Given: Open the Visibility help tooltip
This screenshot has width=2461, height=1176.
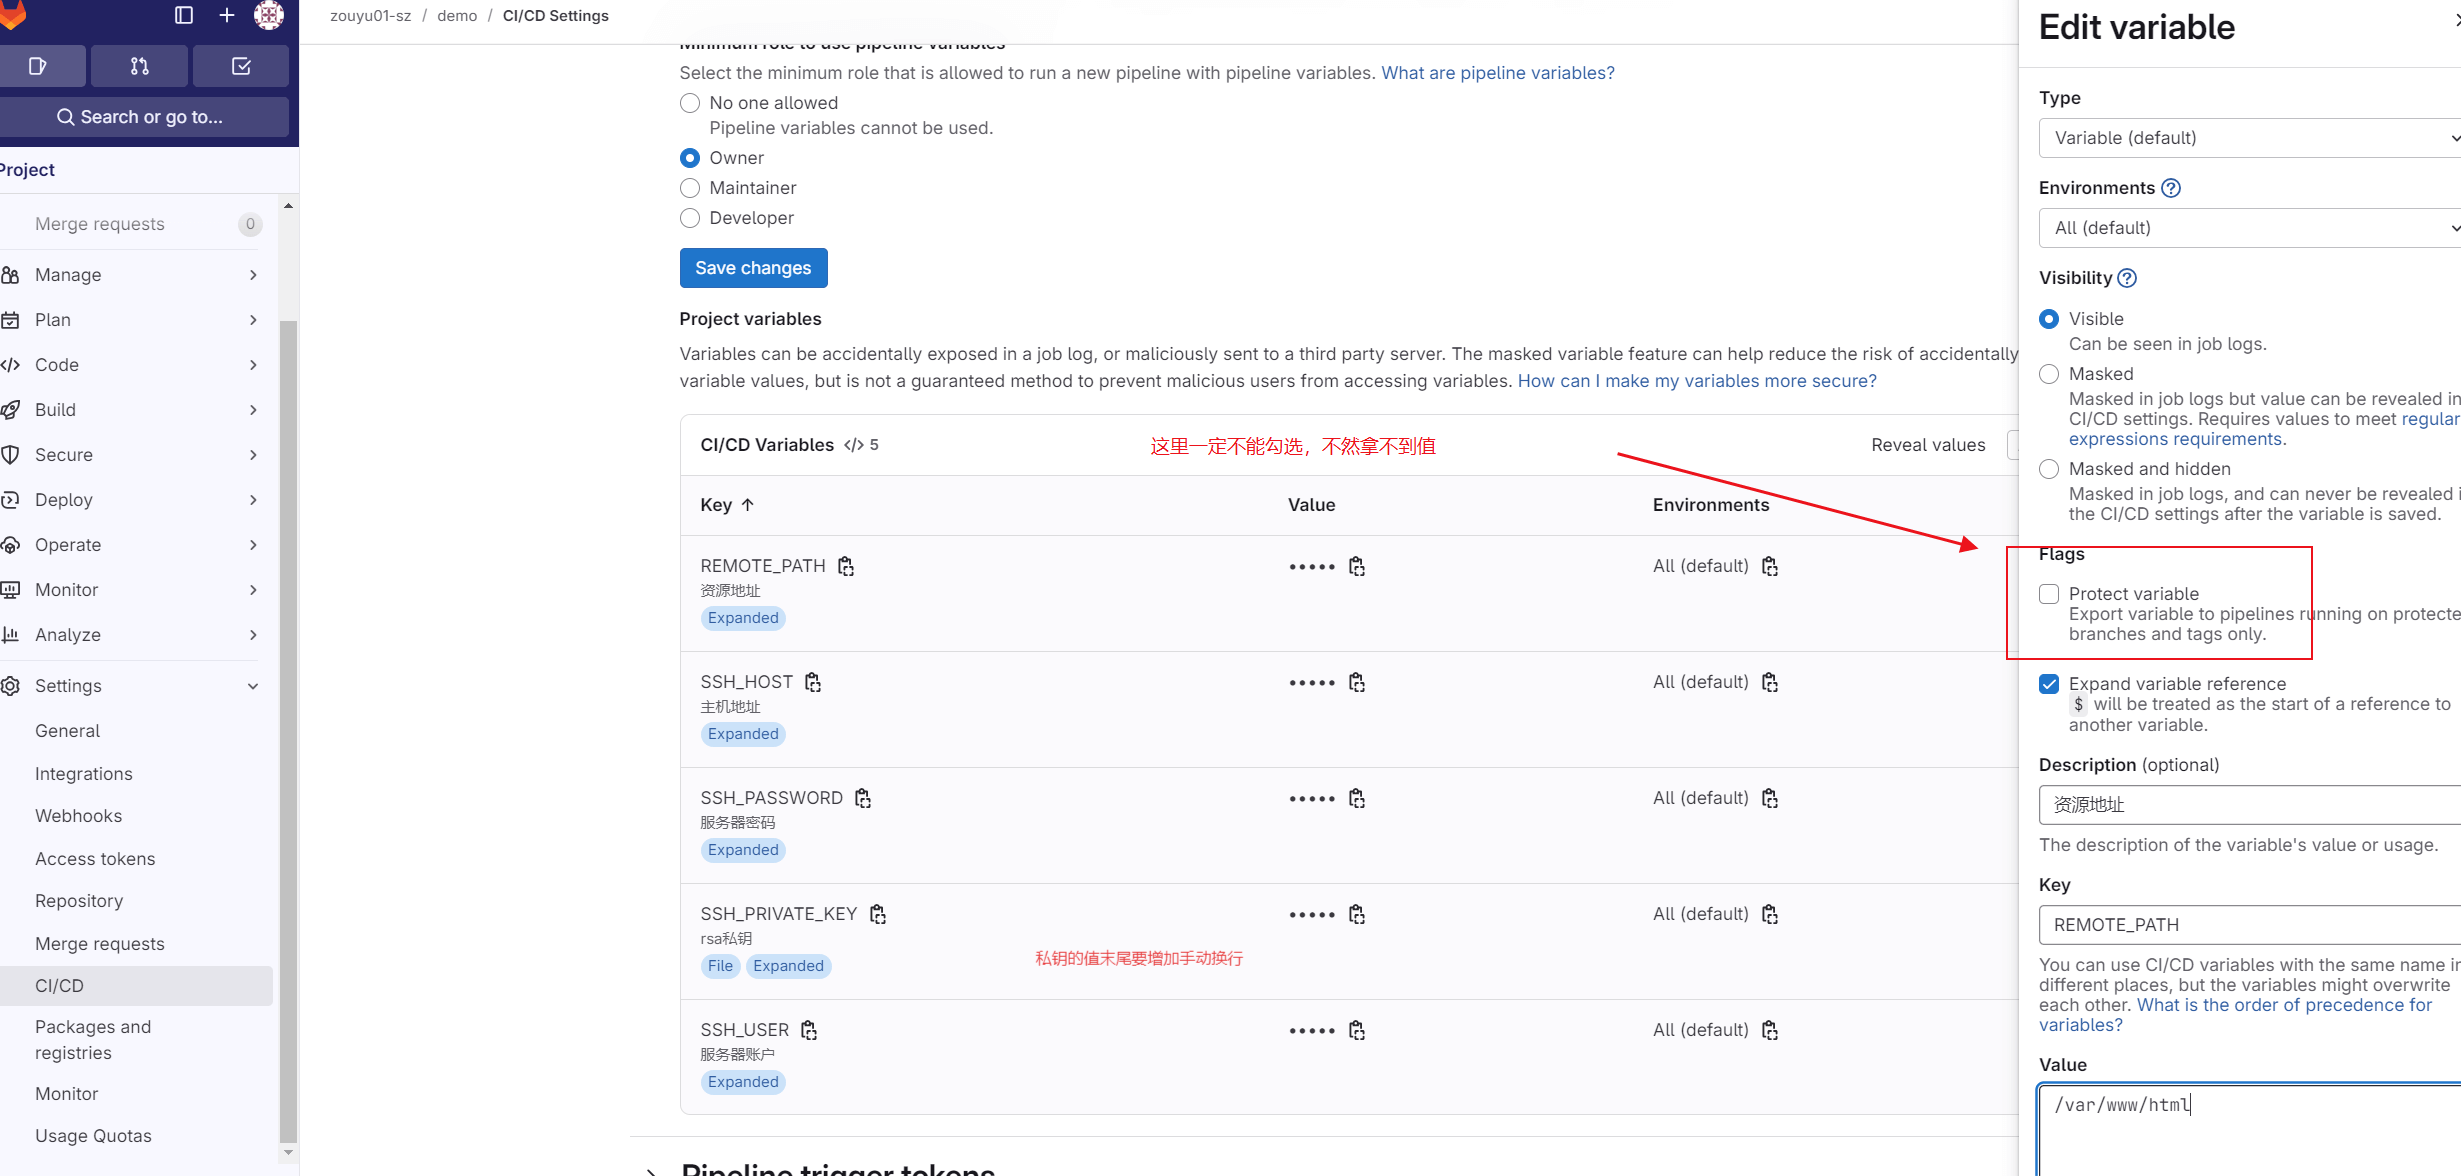Looking at the screenshot, I should coord(2128,278).
